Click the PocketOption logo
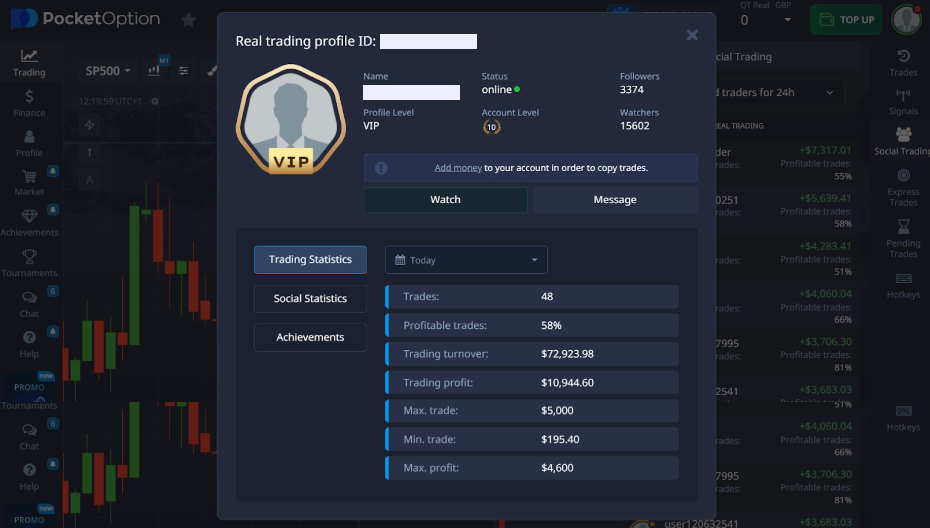 pos(85,19)
